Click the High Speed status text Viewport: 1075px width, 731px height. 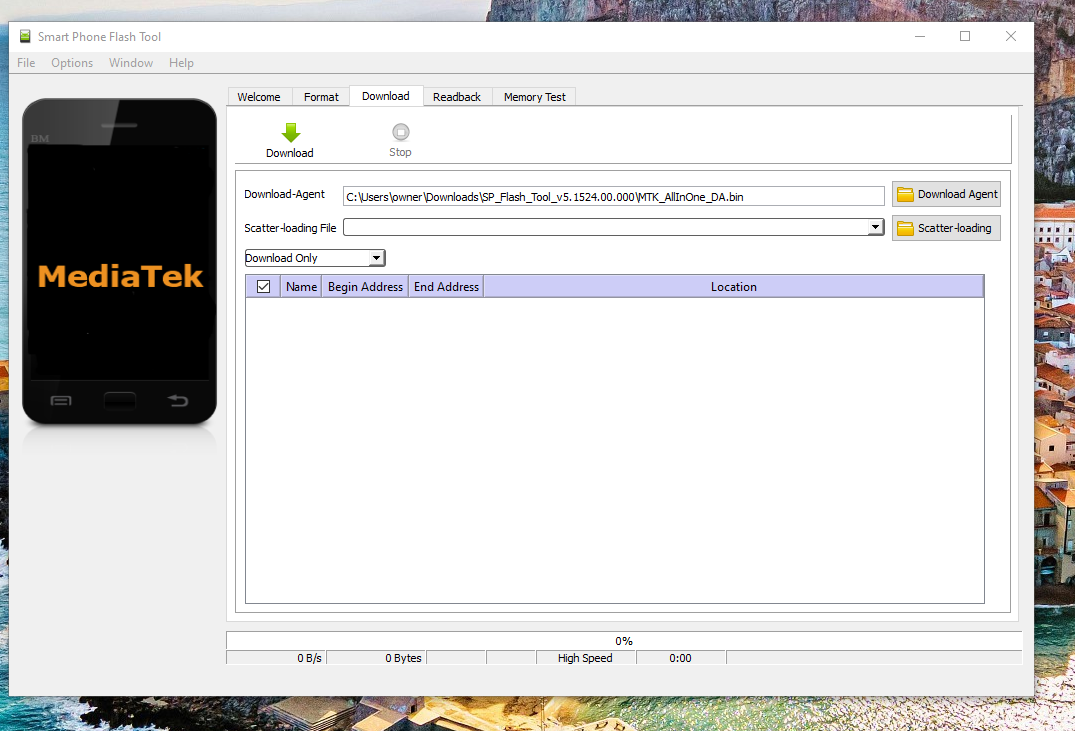tap(585, 658)
